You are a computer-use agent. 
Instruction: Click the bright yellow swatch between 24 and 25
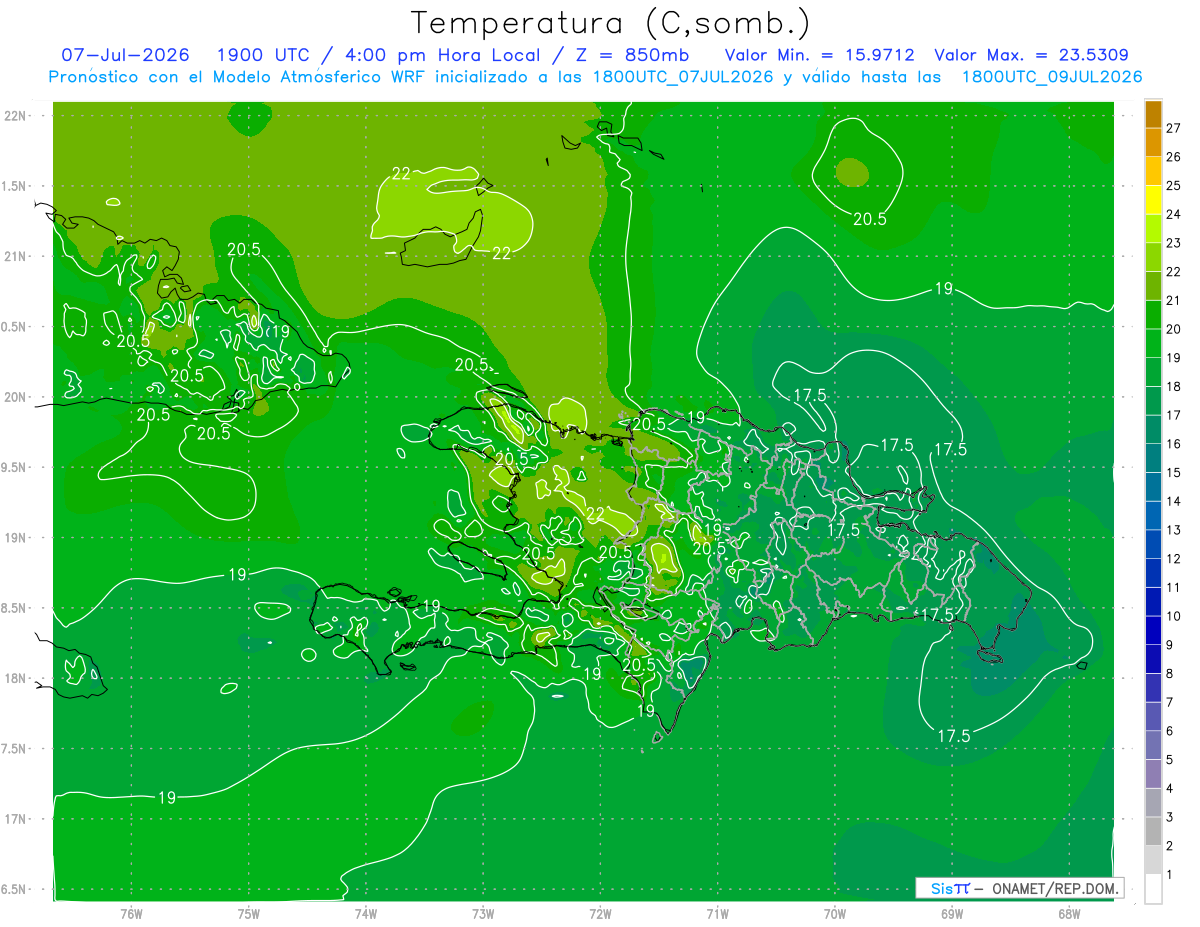[1153, 199]
